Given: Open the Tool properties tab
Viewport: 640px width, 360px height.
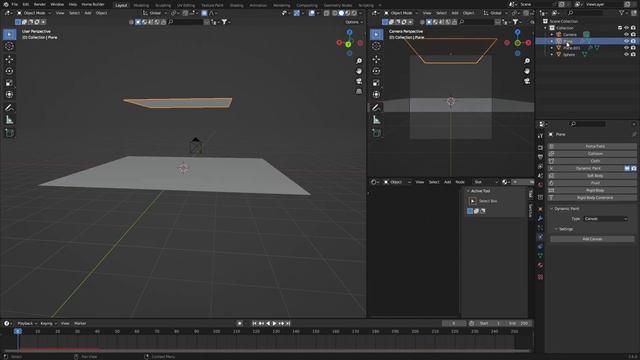Looking at the screenshot, I should point(540,136).
